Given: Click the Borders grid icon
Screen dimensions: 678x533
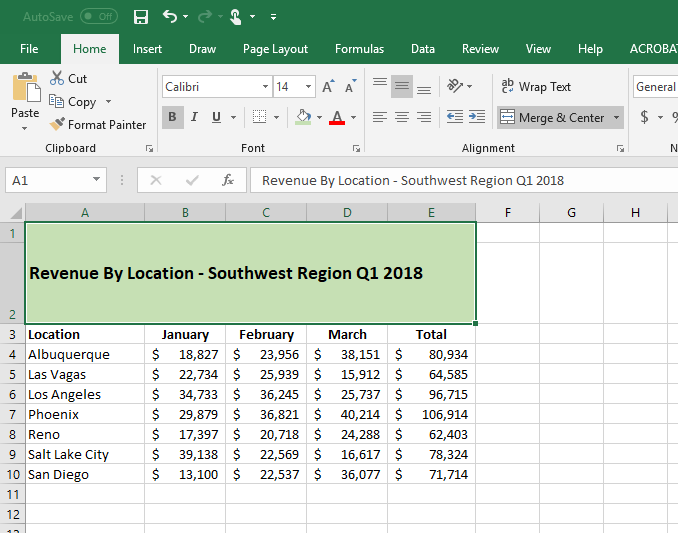Looking at the screenshot, I should point(259,117).
